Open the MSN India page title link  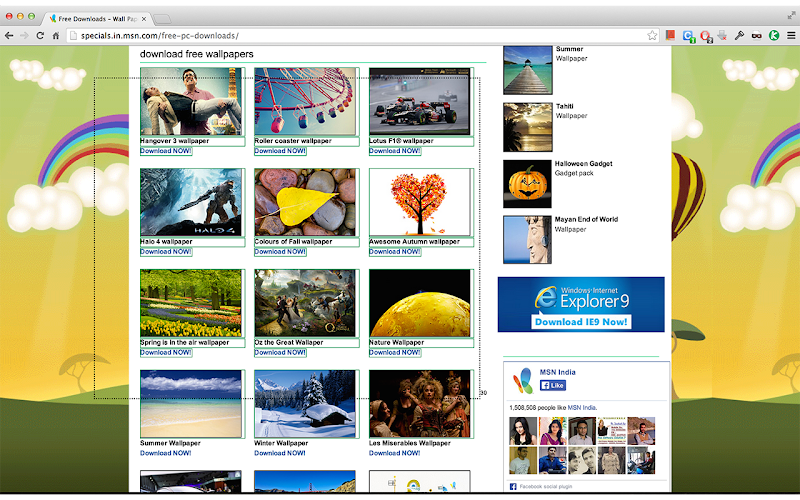(x=557, y=372)
